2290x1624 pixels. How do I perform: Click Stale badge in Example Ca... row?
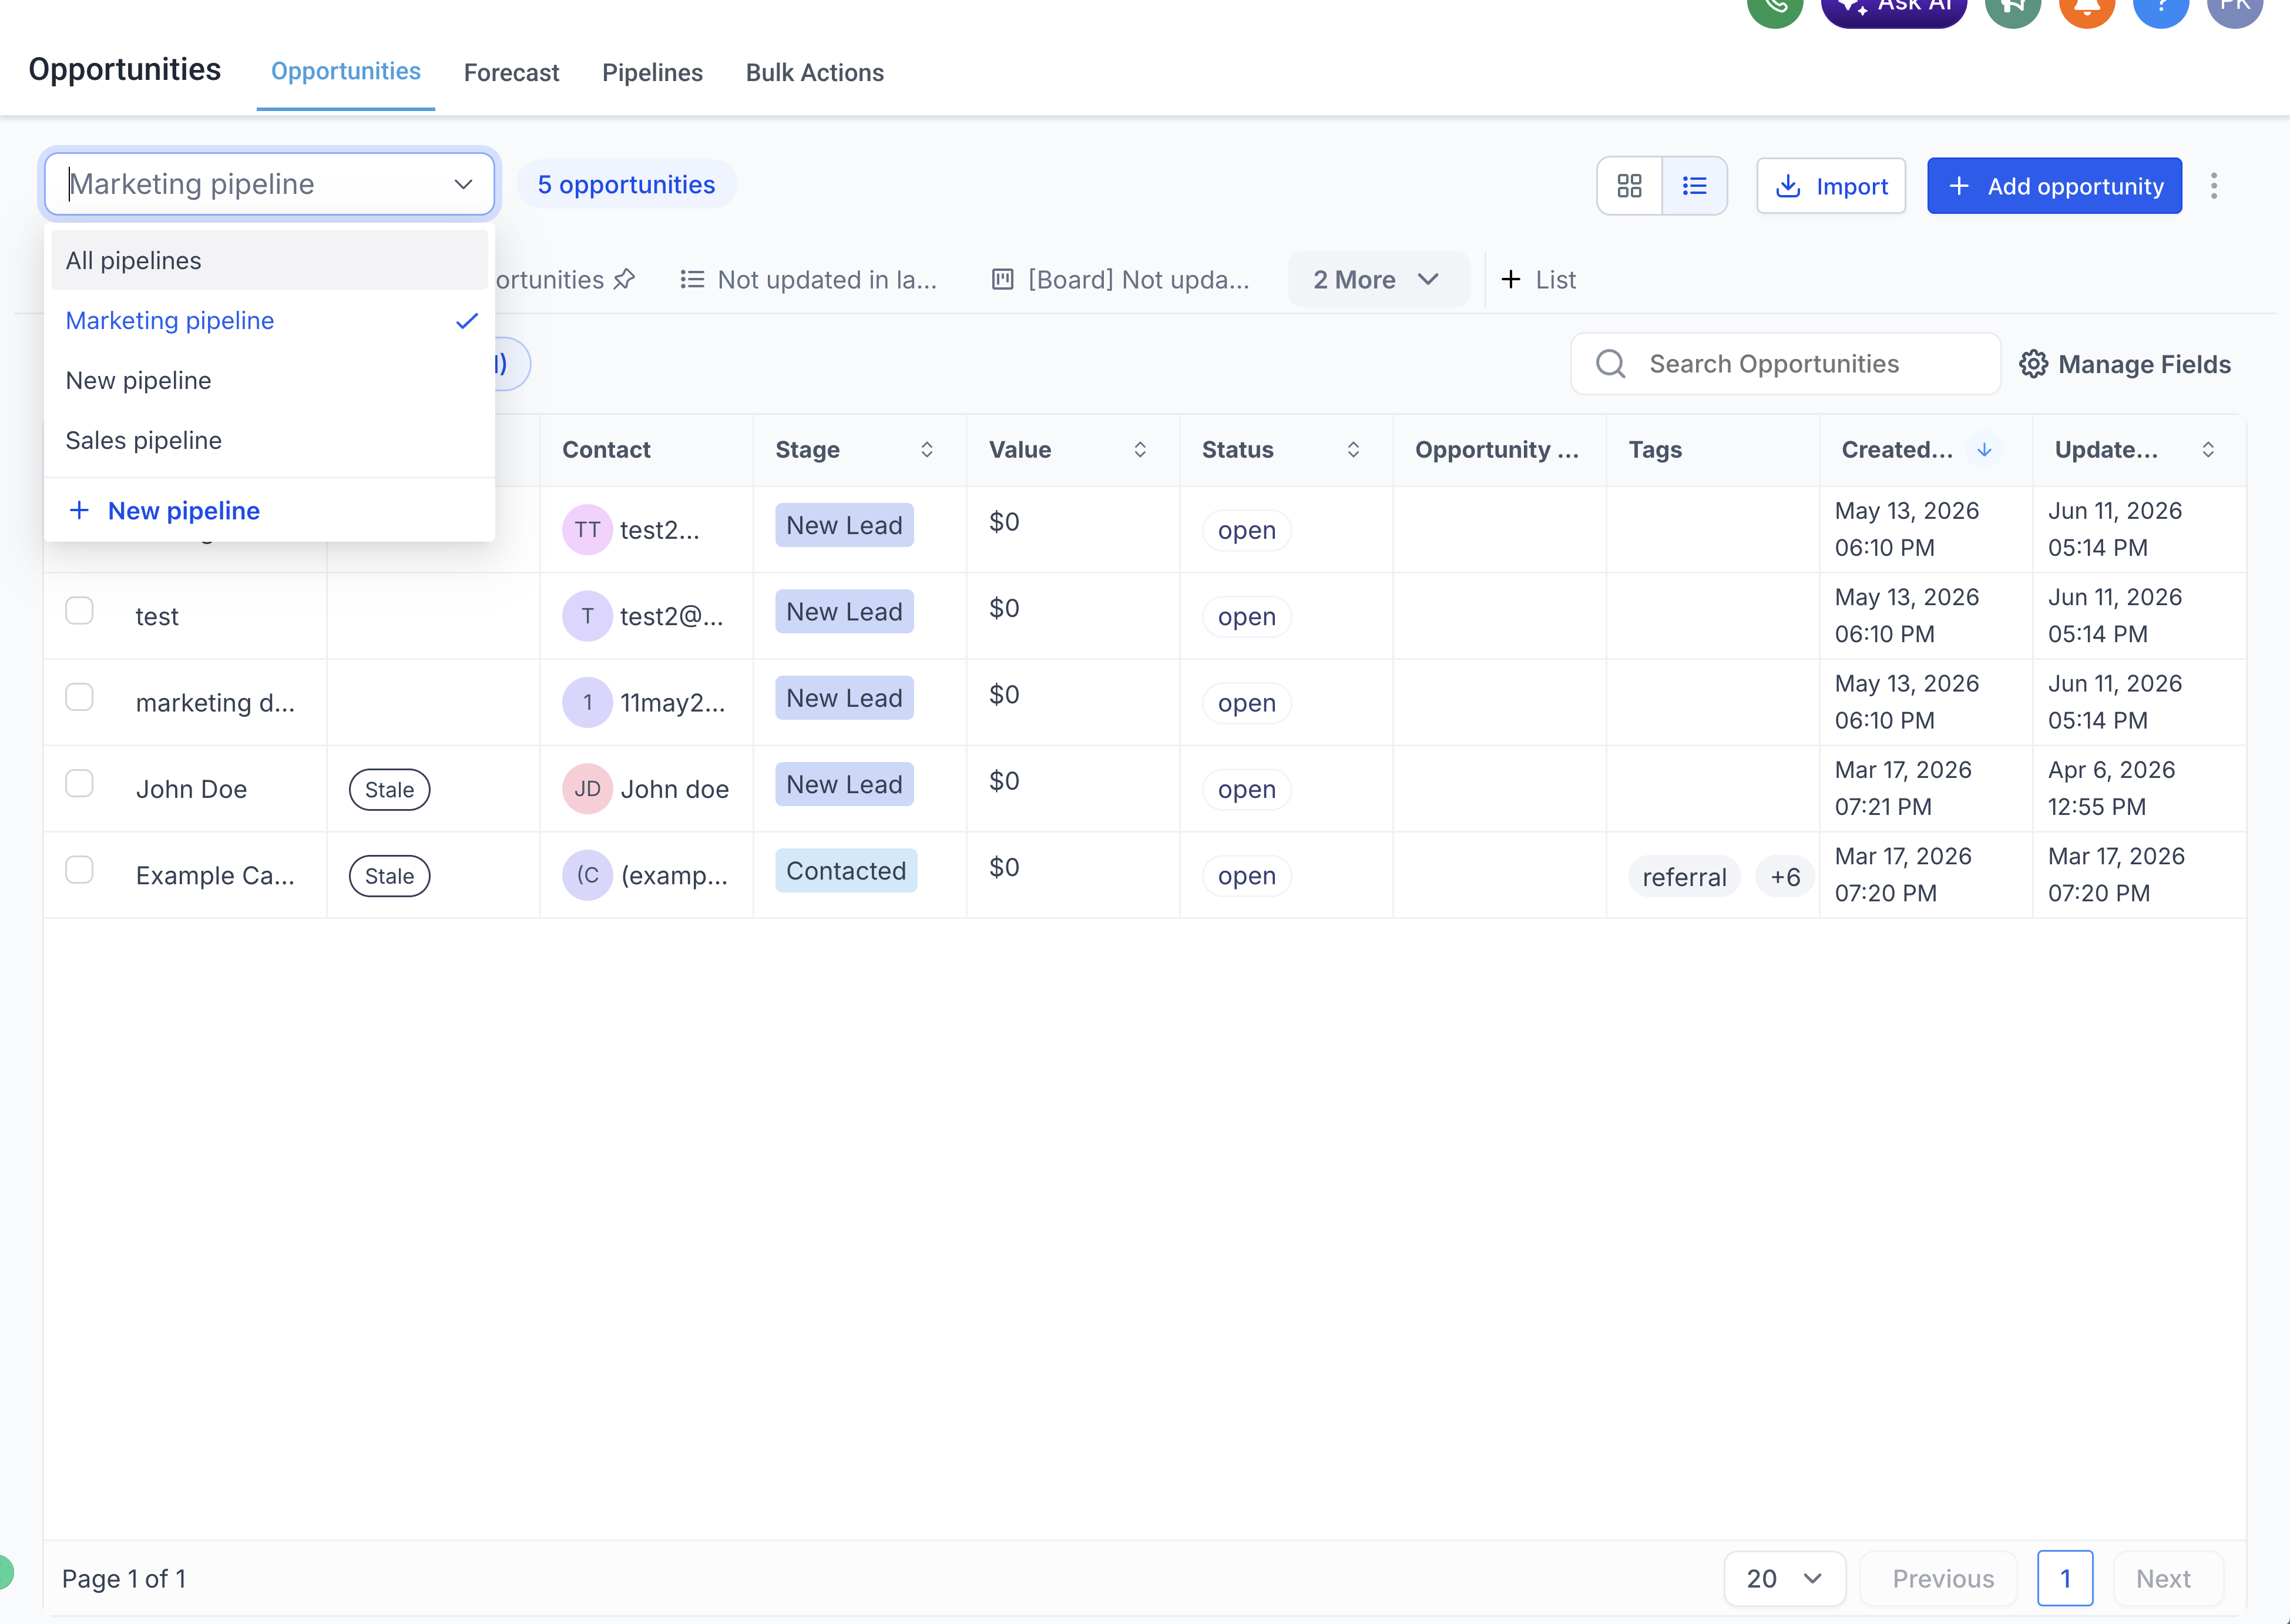(389, 876)
